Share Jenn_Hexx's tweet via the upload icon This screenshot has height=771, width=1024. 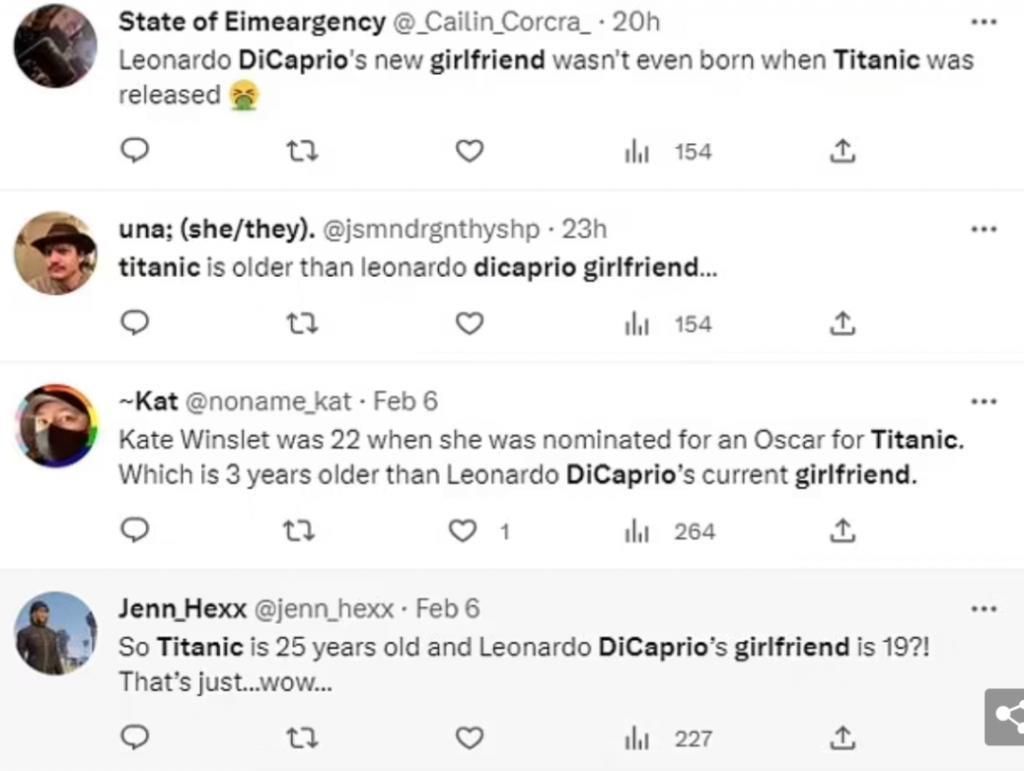coord(842,738)
